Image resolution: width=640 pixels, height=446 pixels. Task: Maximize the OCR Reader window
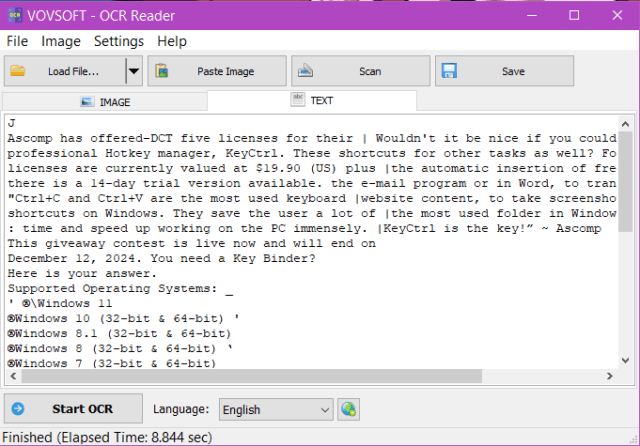574,16
